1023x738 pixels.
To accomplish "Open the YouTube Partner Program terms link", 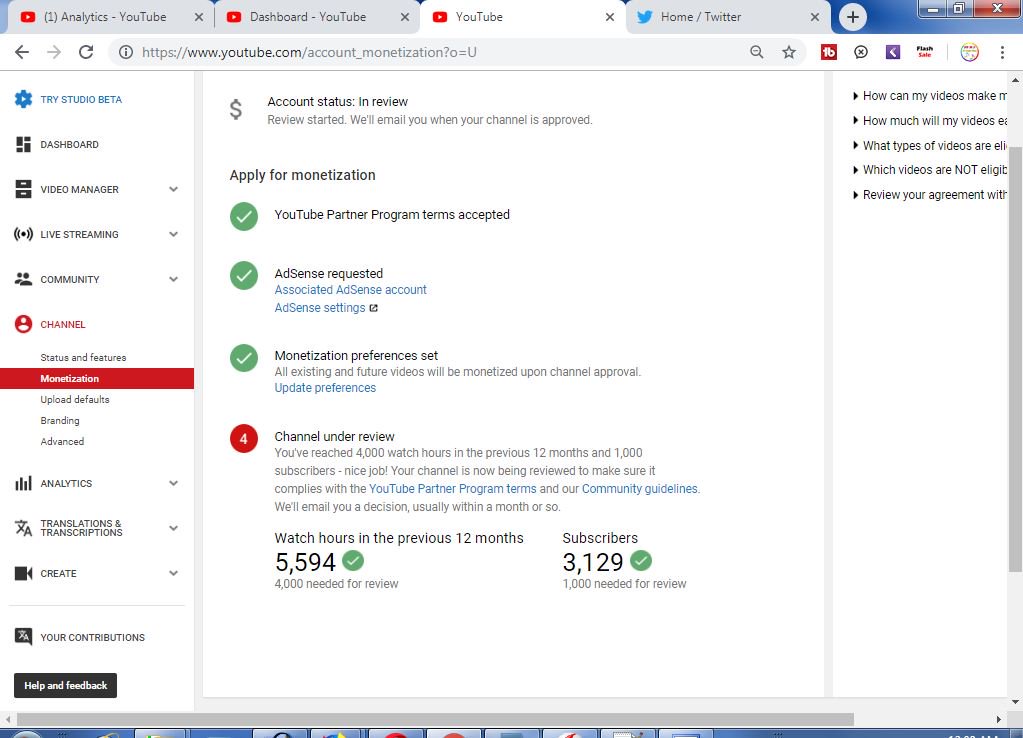I will [453, 489].
